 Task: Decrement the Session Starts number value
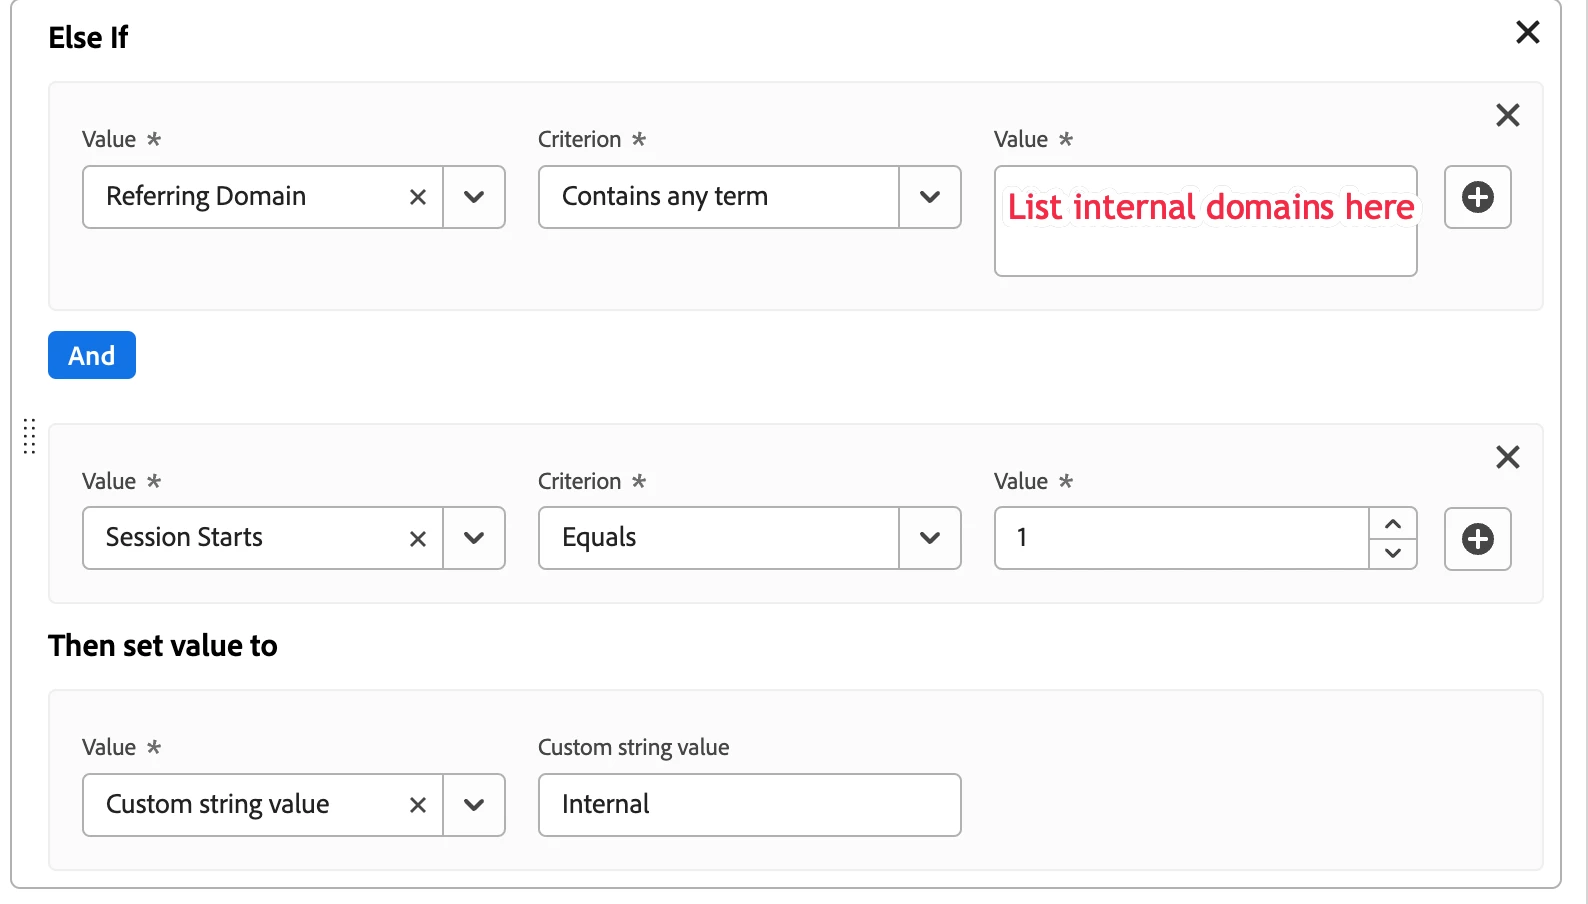1392,553
